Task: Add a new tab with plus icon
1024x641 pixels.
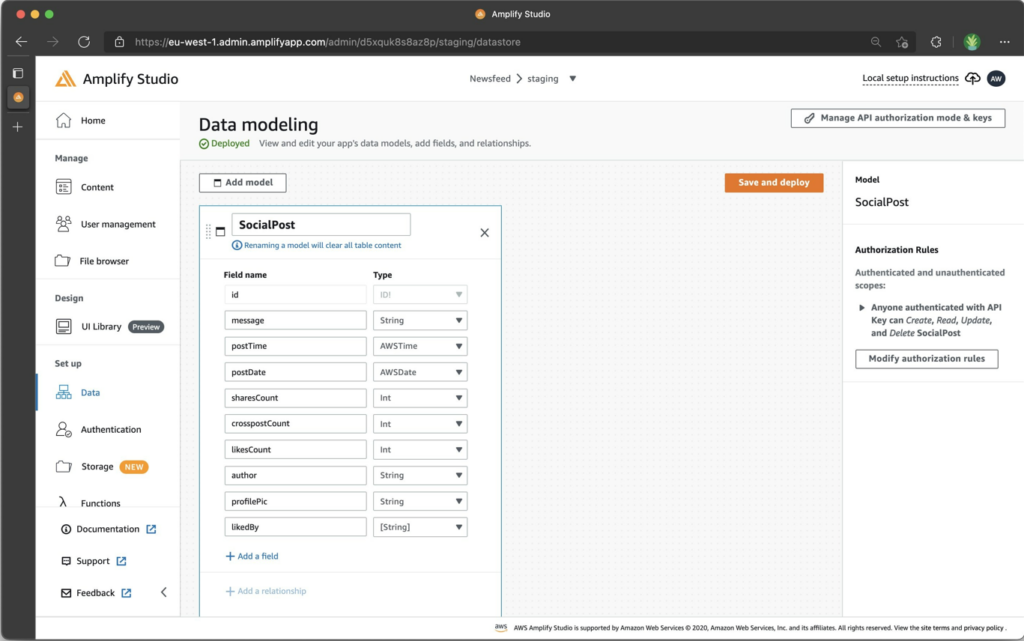Action: pos(18,127)
